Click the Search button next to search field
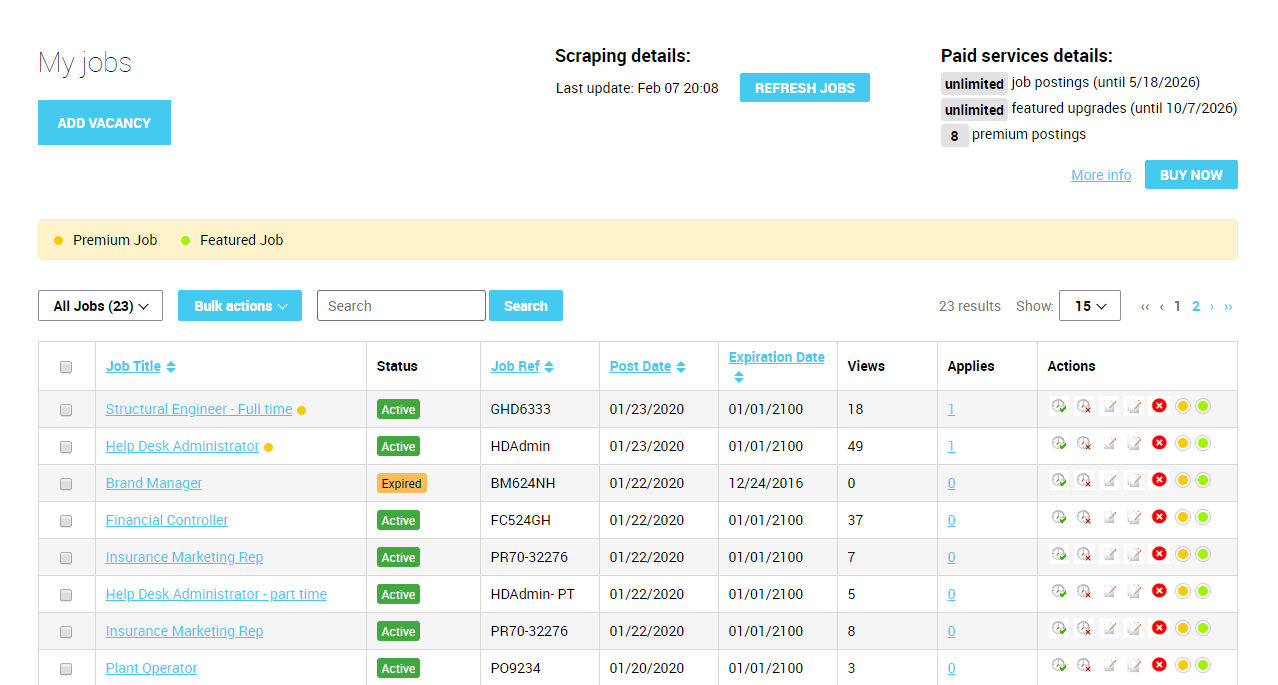1278x685 pixels. point(526,306)
